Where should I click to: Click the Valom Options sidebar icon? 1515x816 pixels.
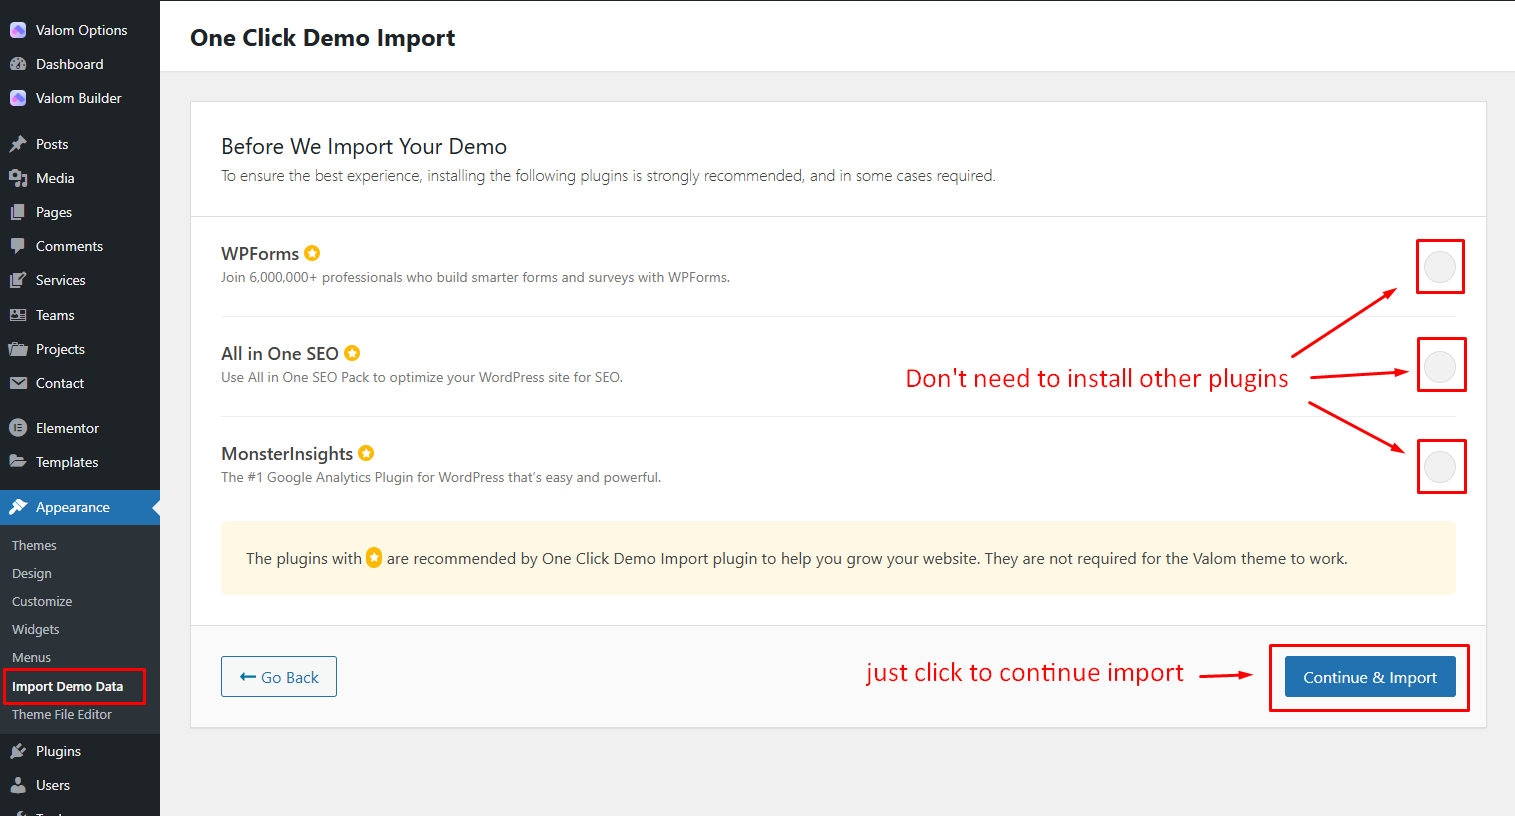coord(18,30)
